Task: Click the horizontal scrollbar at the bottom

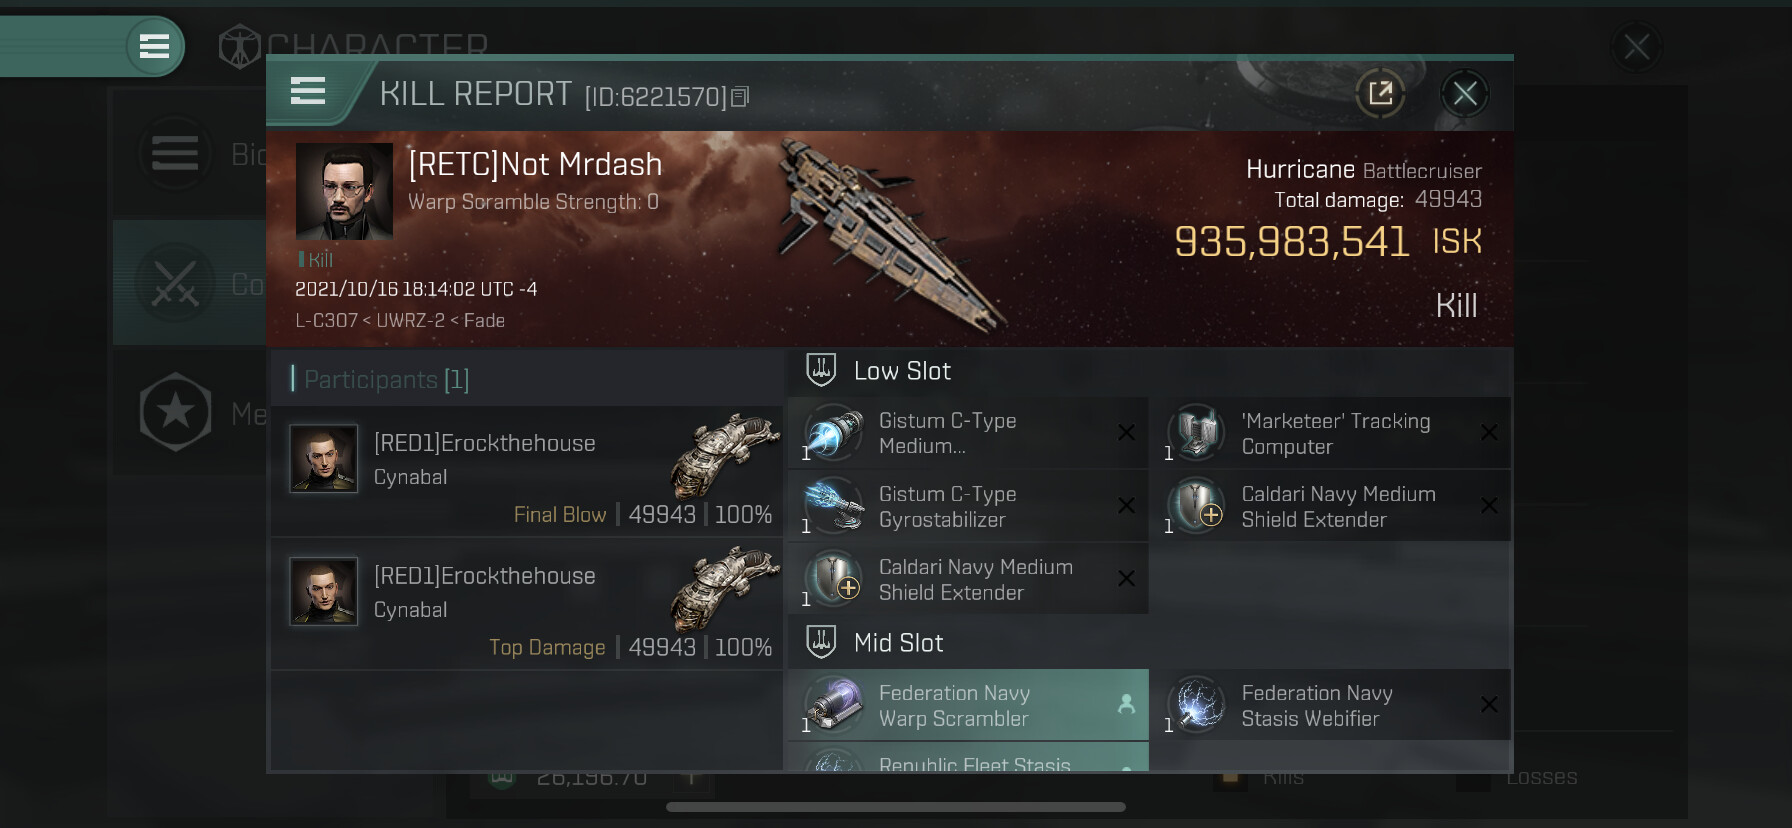Action: pyautogui.click(x=896, y=807)
